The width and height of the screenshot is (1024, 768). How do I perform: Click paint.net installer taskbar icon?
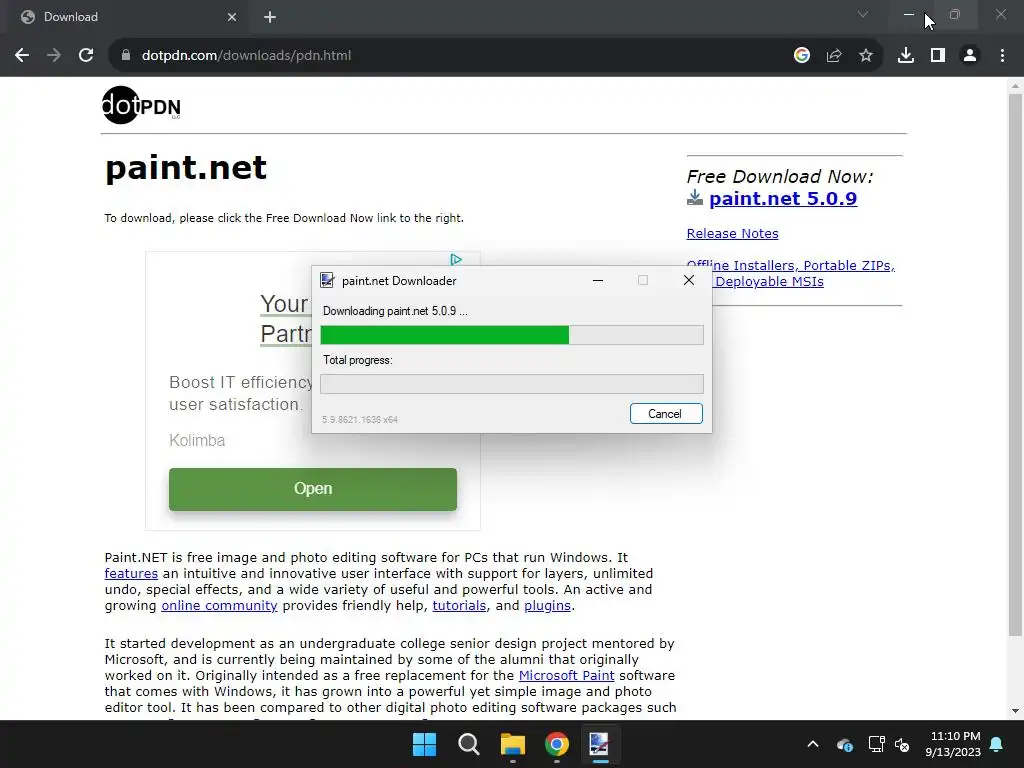(600, 744)
